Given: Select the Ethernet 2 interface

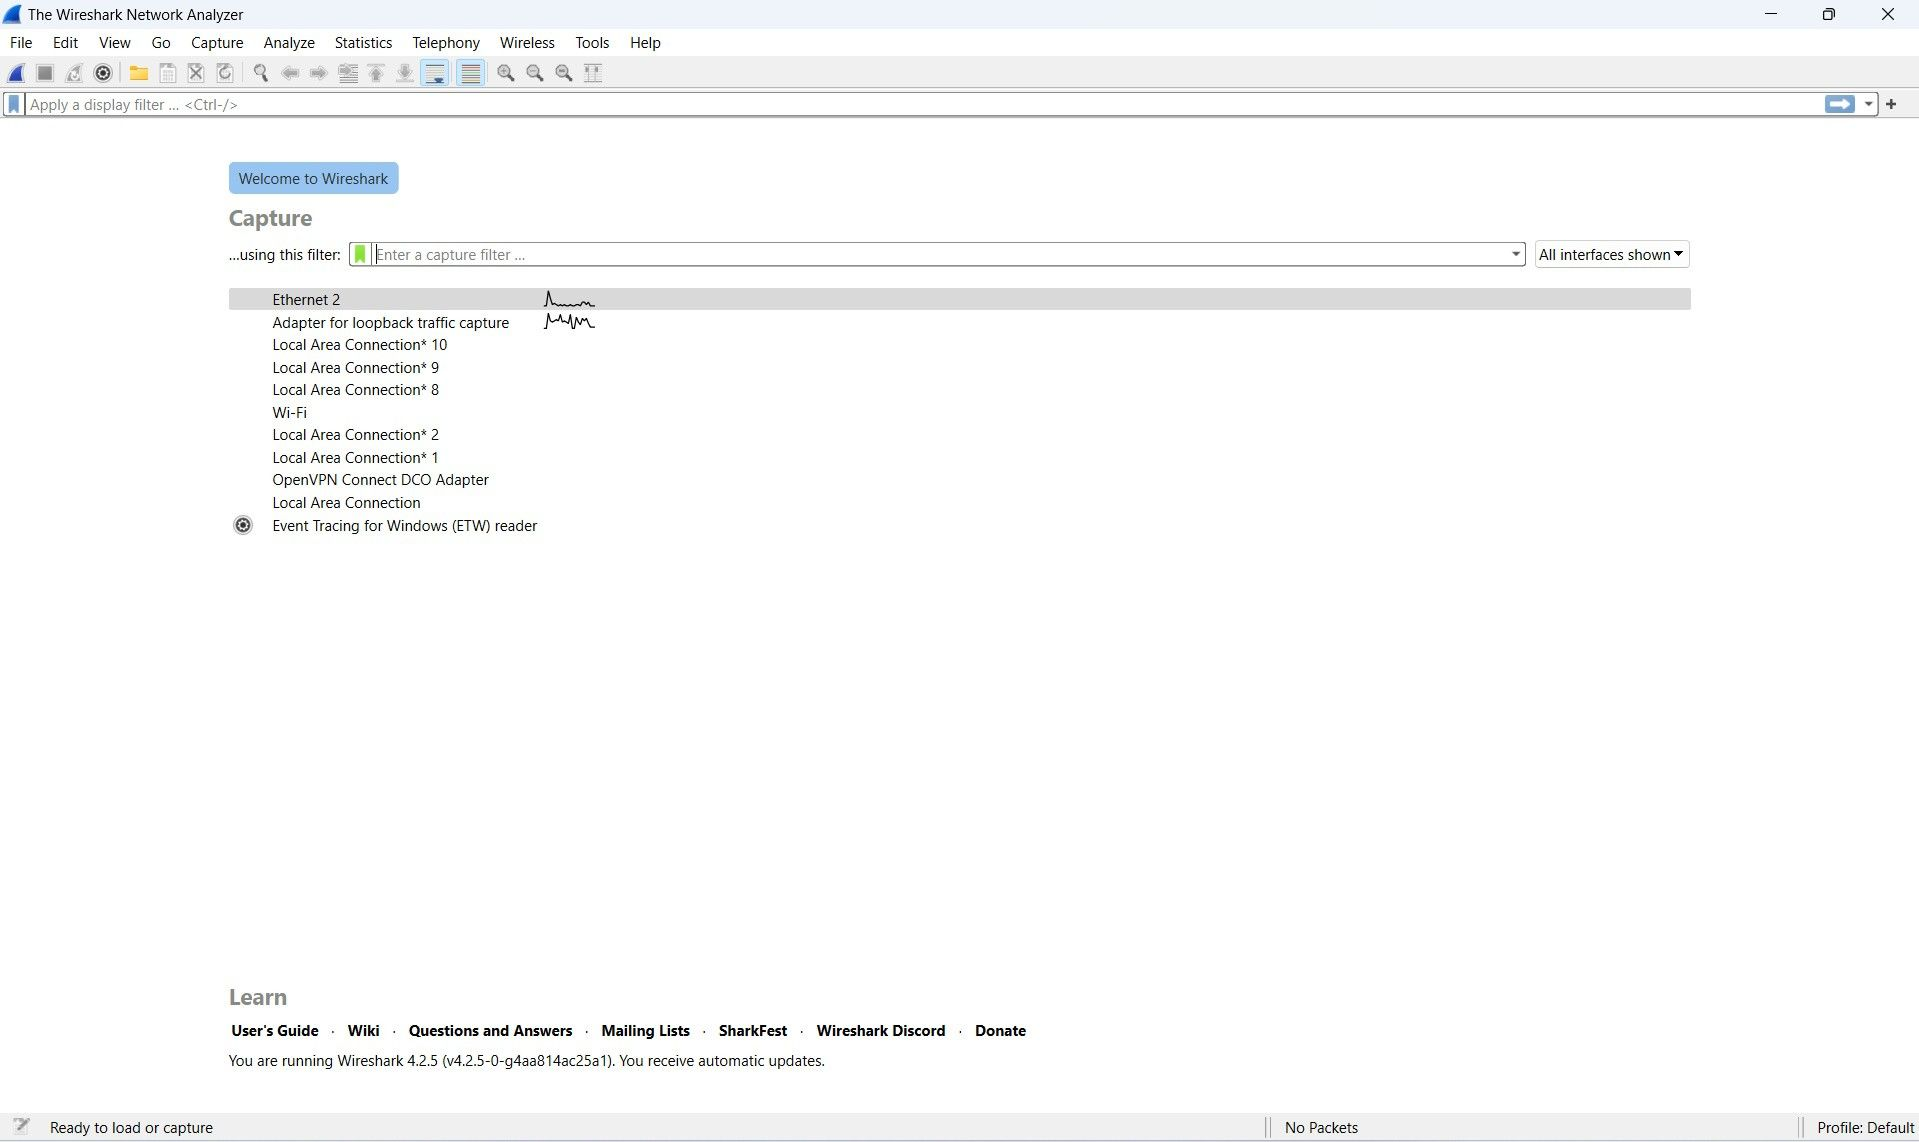Looking at the screenshot, I should (959, 299).
